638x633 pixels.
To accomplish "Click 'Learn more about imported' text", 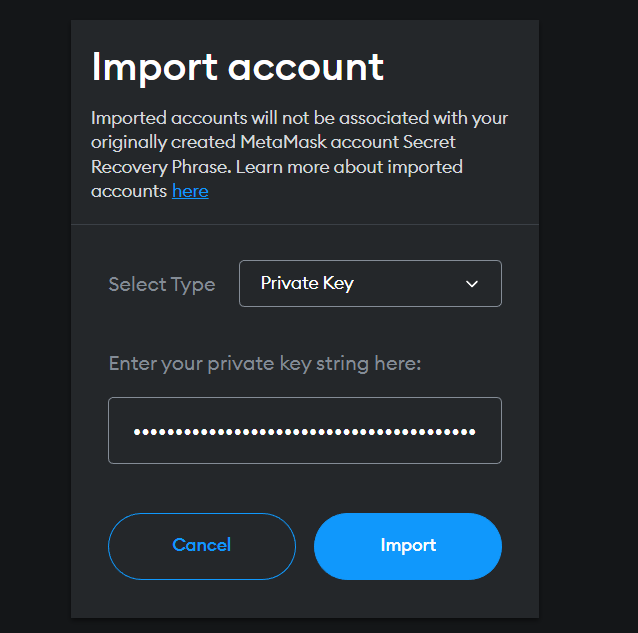I will 350,167.
